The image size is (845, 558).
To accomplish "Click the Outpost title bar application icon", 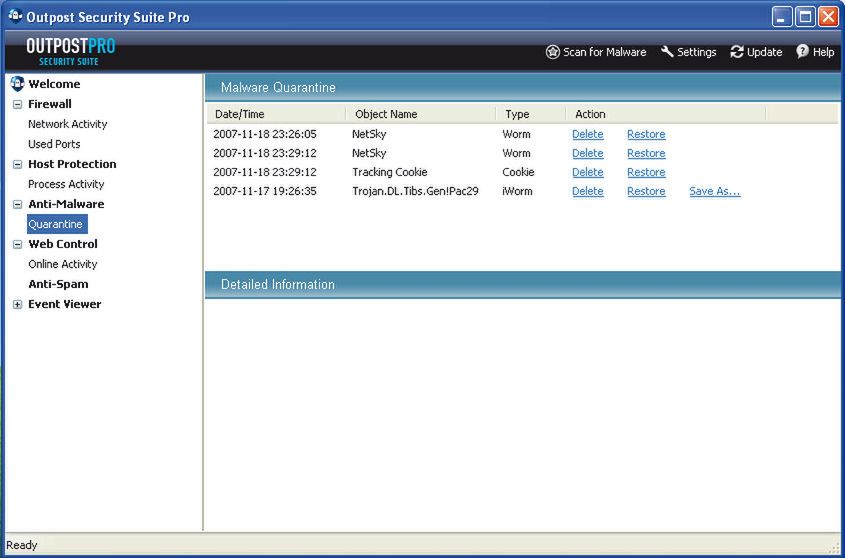I will pyautogui.click(x=16, y=16).
